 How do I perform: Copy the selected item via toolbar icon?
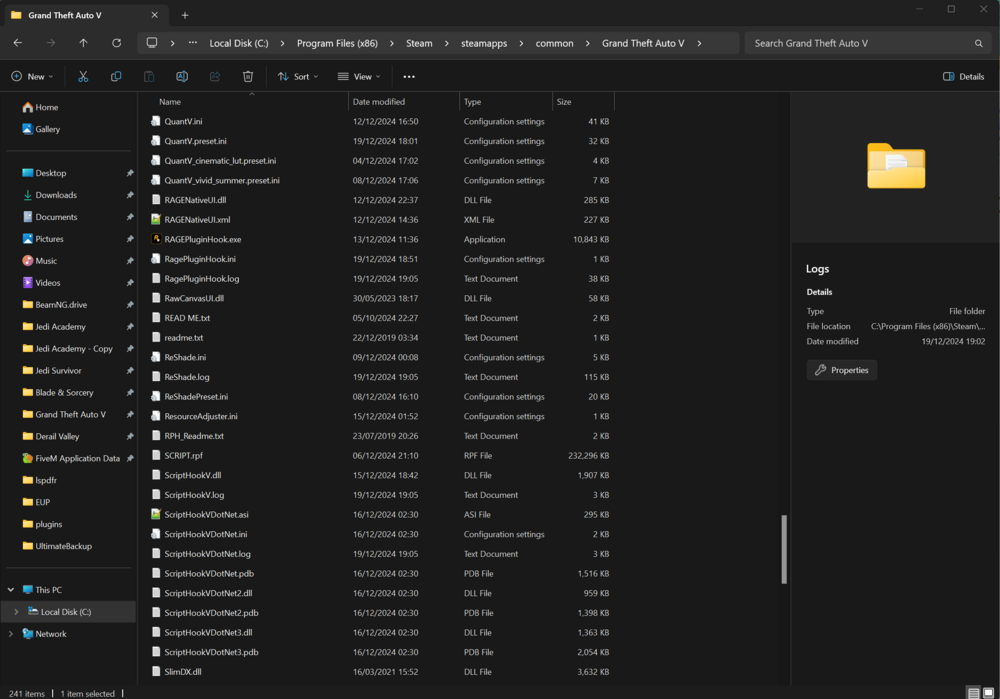click(116, 76)
